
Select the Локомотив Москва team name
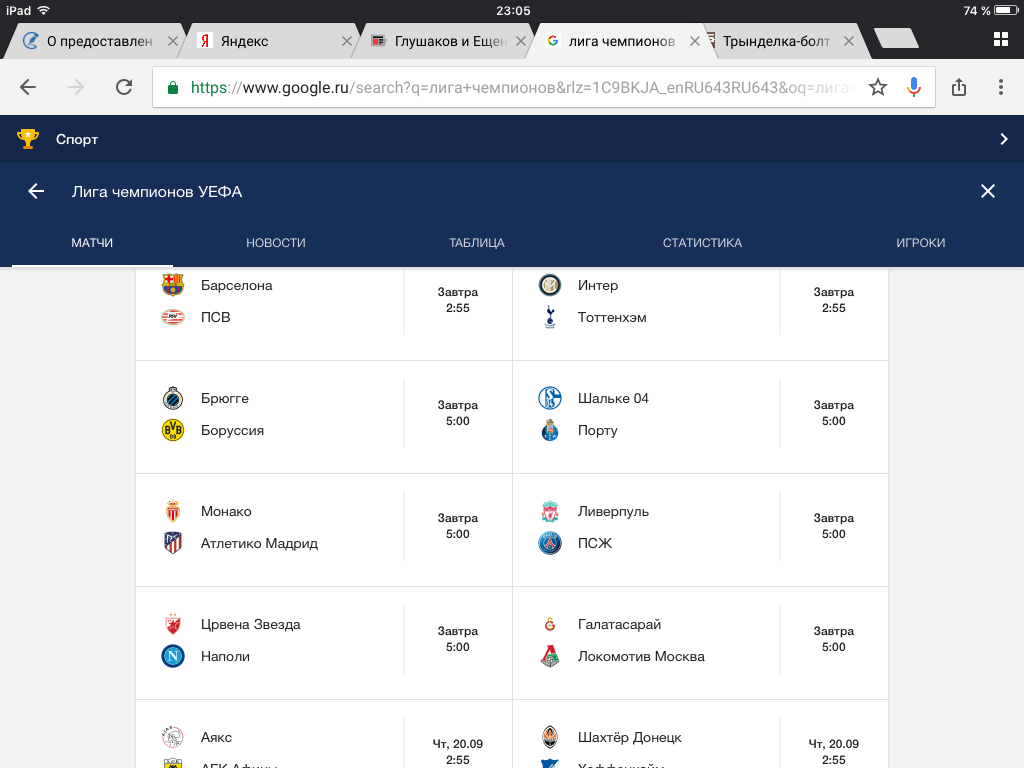tap(641, 656)
